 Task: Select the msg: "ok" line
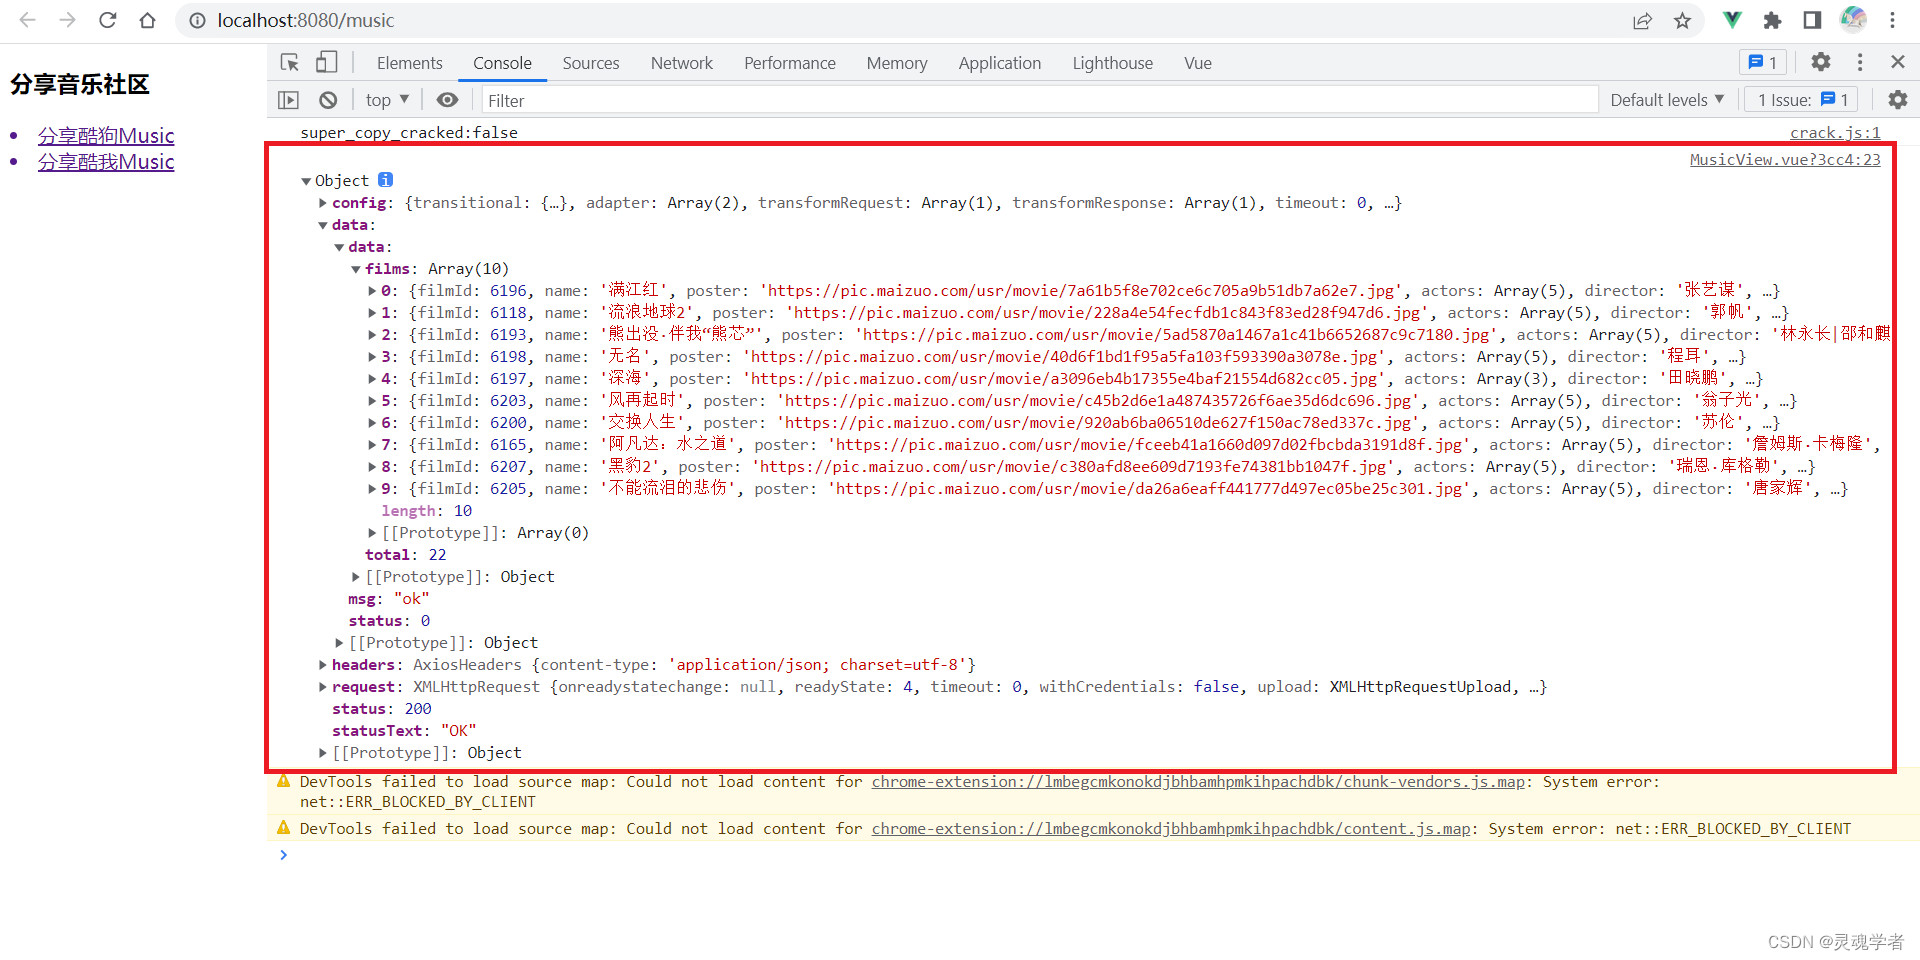coord(389,599)
